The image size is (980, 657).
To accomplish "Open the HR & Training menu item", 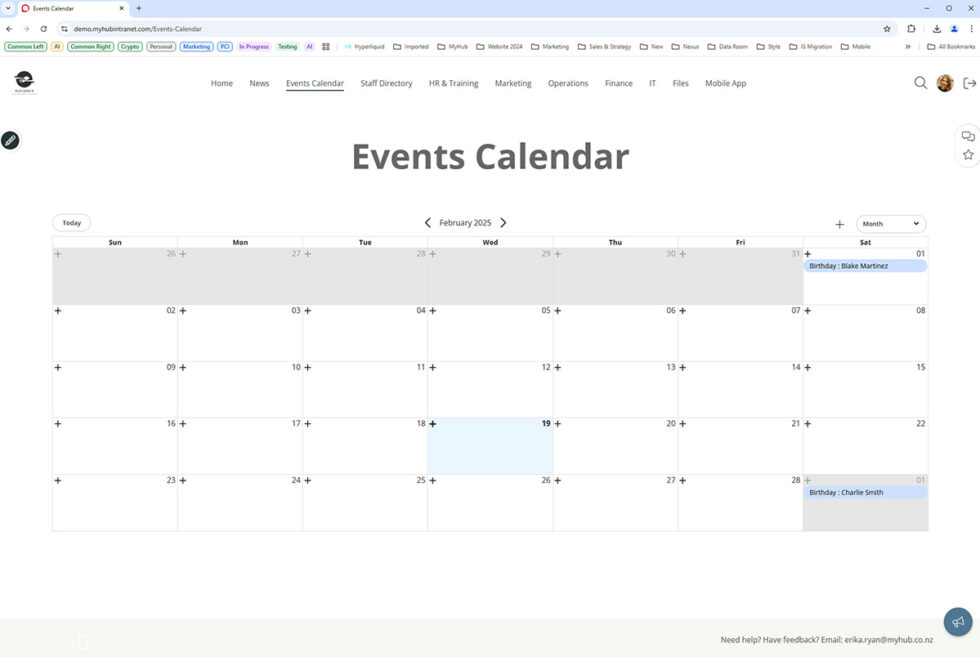I will pyautogui.click(x=453, y=83).
